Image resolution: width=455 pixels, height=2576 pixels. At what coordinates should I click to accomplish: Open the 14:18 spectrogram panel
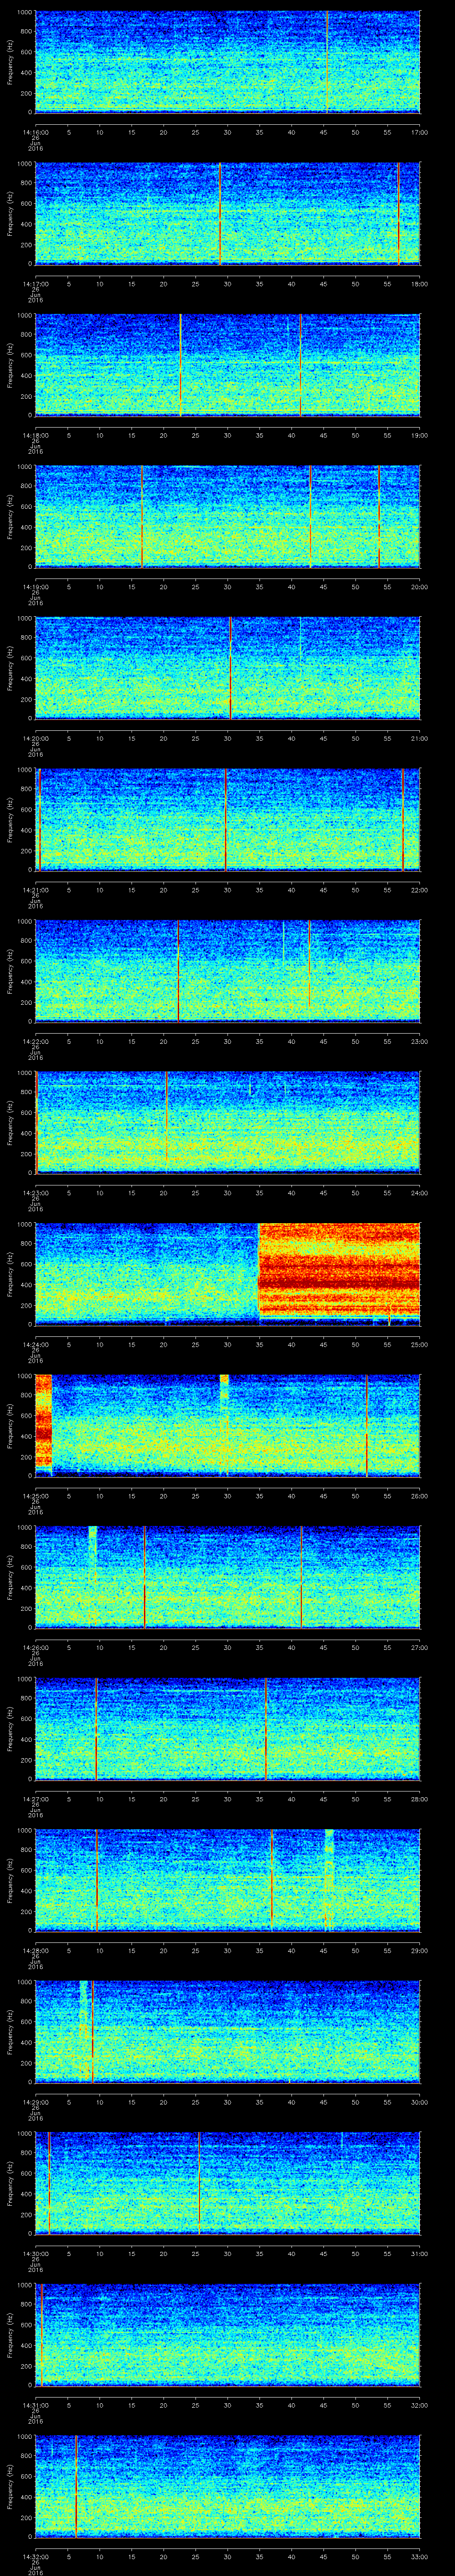click(x=228, y=364)
